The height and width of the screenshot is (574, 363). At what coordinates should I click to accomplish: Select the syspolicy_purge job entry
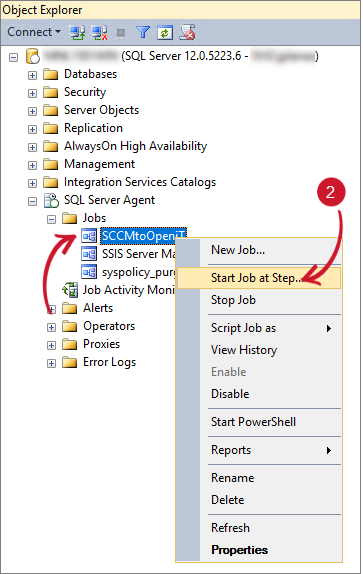138,272
